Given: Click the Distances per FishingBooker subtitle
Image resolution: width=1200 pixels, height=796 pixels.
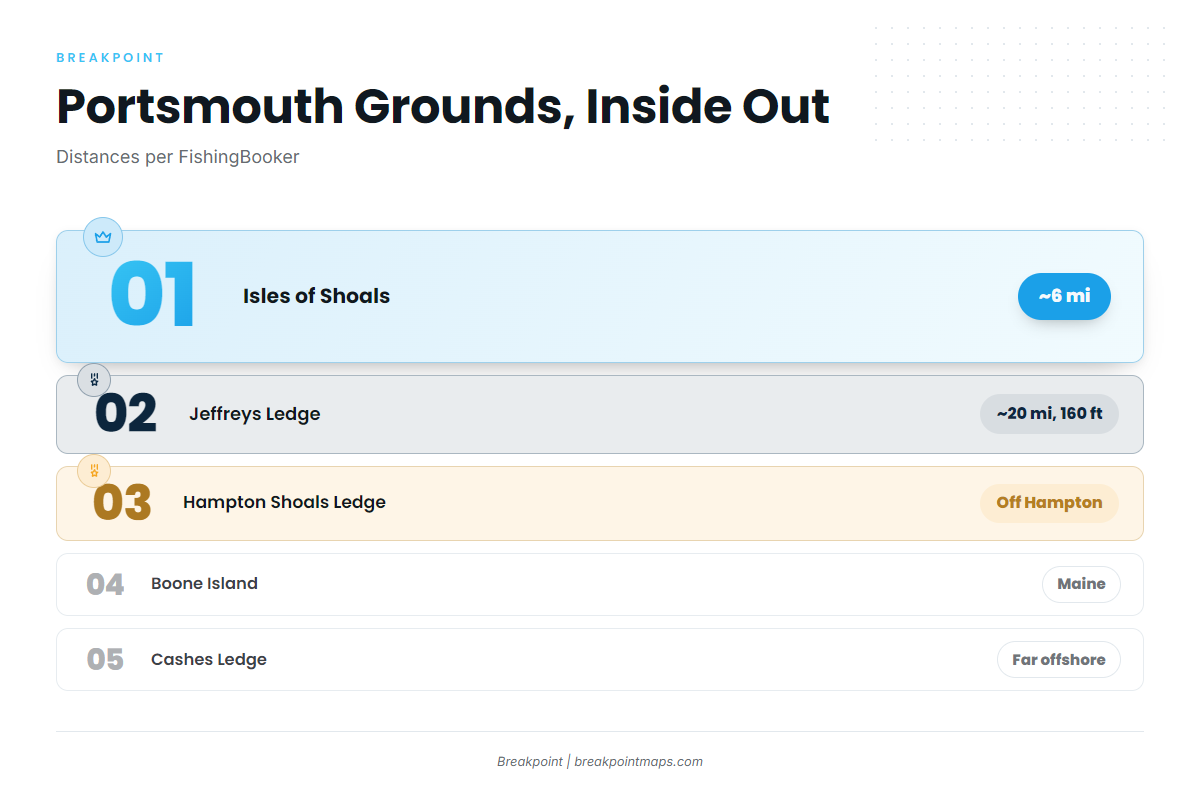Looking at the screenshot, I should pos(178,157).
